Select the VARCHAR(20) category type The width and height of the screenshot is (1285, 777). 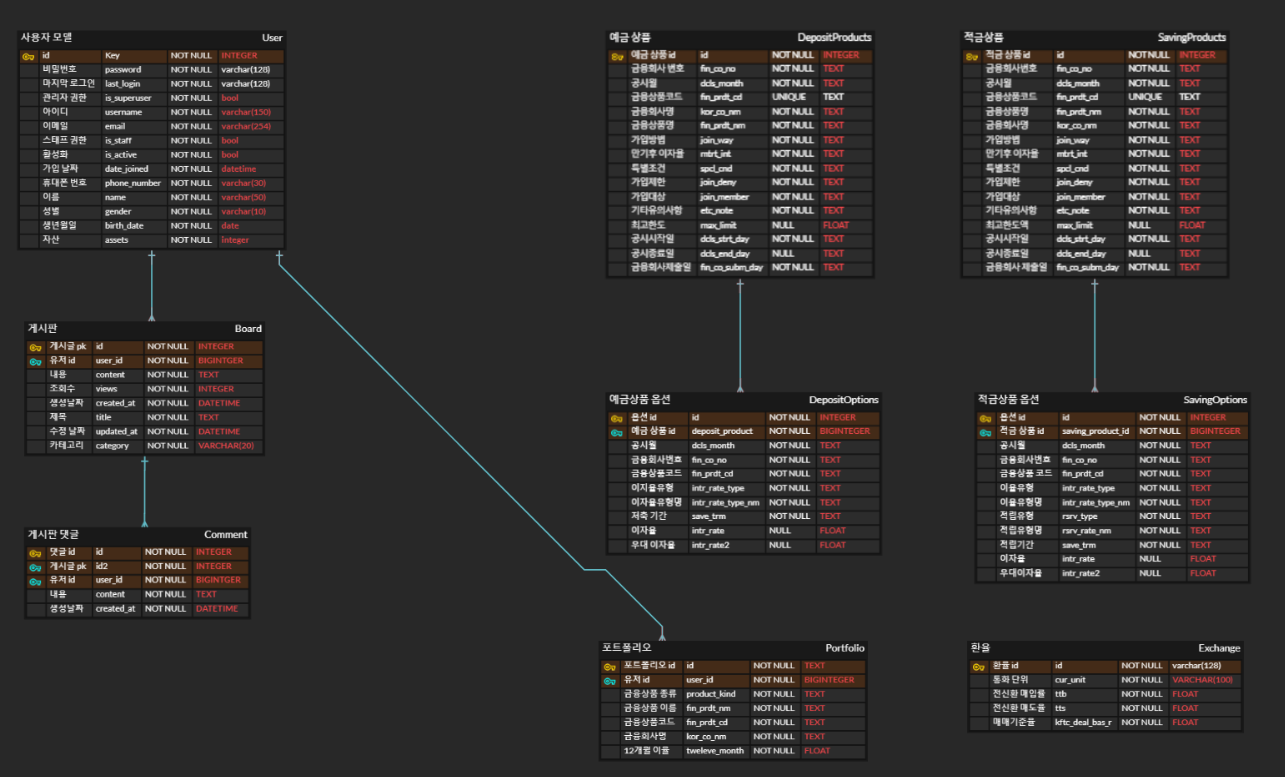click(x=226, y=446)
